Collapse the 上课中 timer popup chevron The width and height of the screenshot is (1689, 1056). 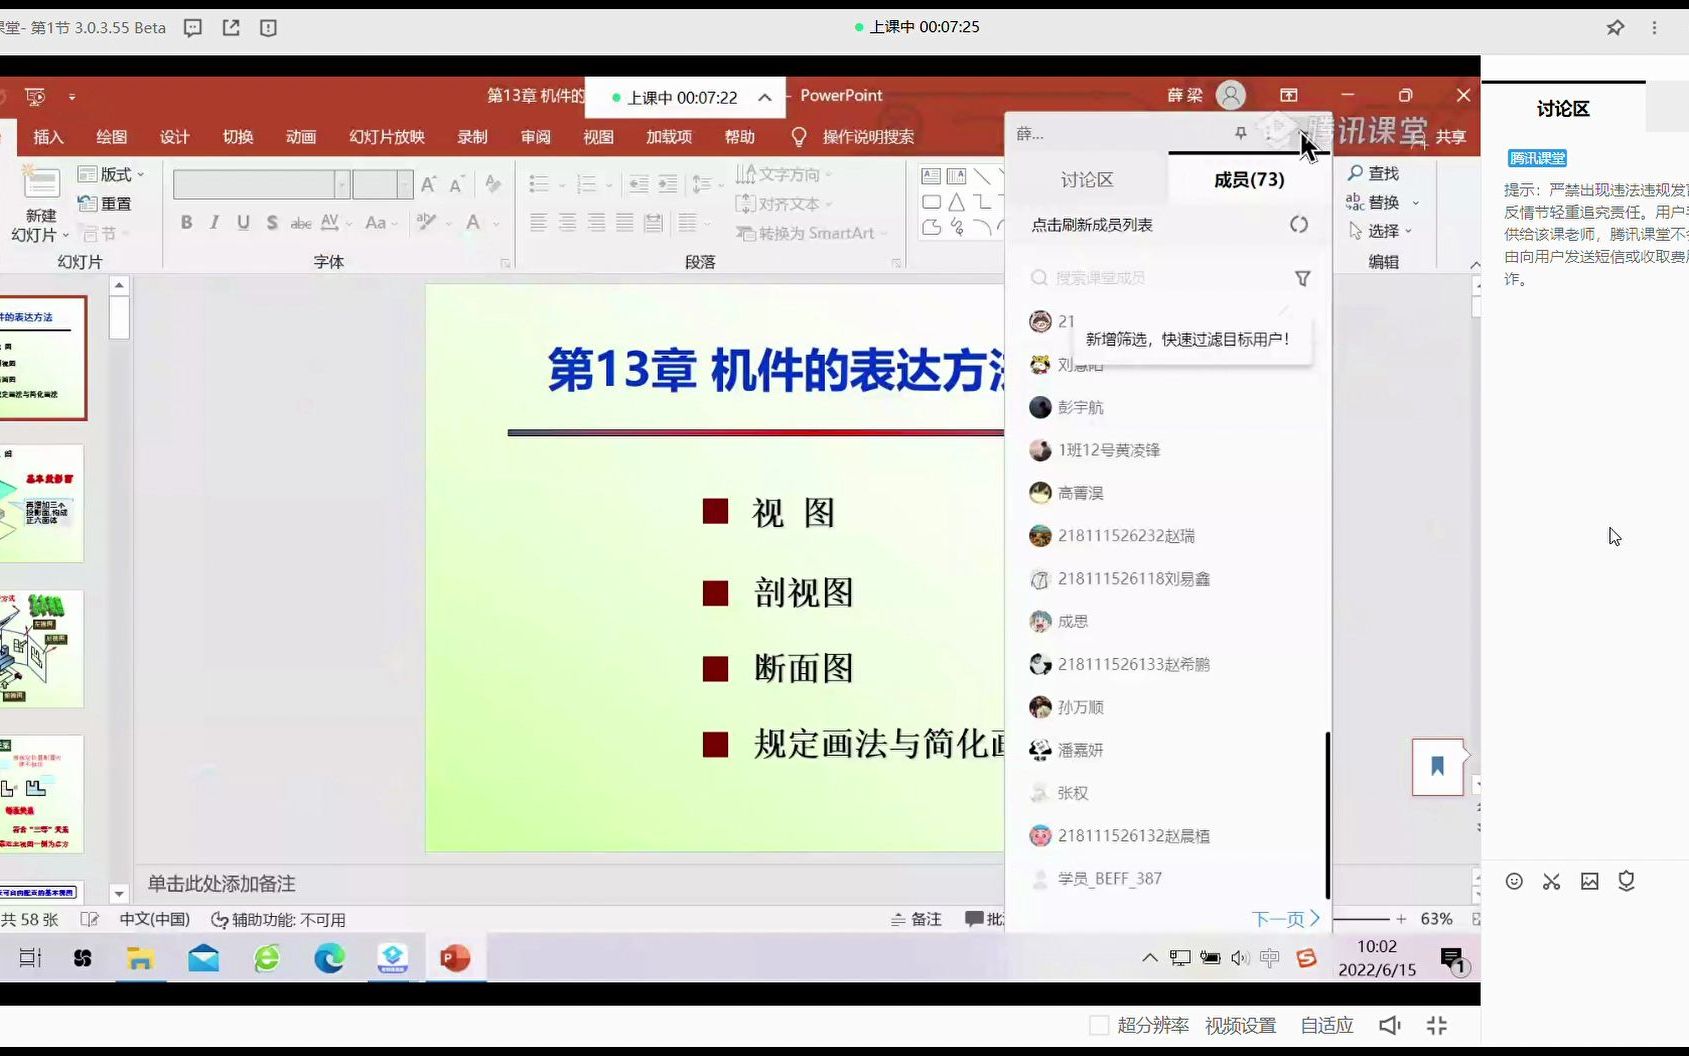click(764, 97)
